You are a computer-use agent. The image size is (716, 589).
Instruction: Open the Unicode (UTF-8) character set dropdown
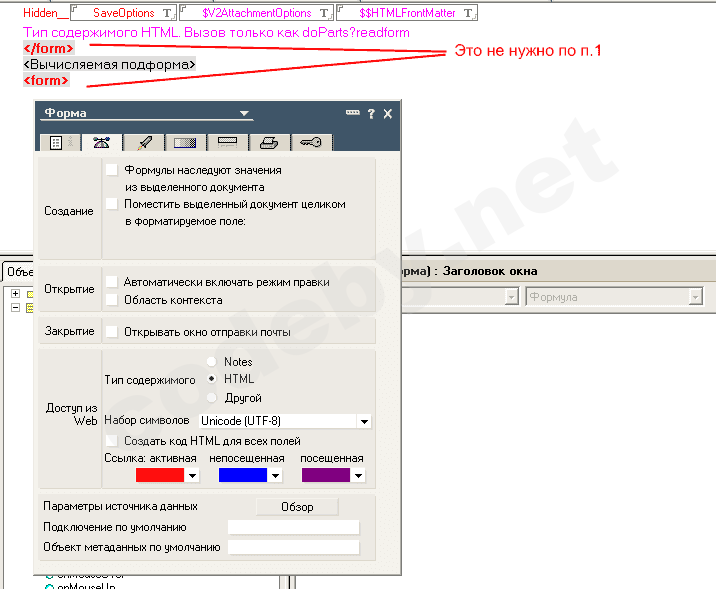click(x=364, y=421)
